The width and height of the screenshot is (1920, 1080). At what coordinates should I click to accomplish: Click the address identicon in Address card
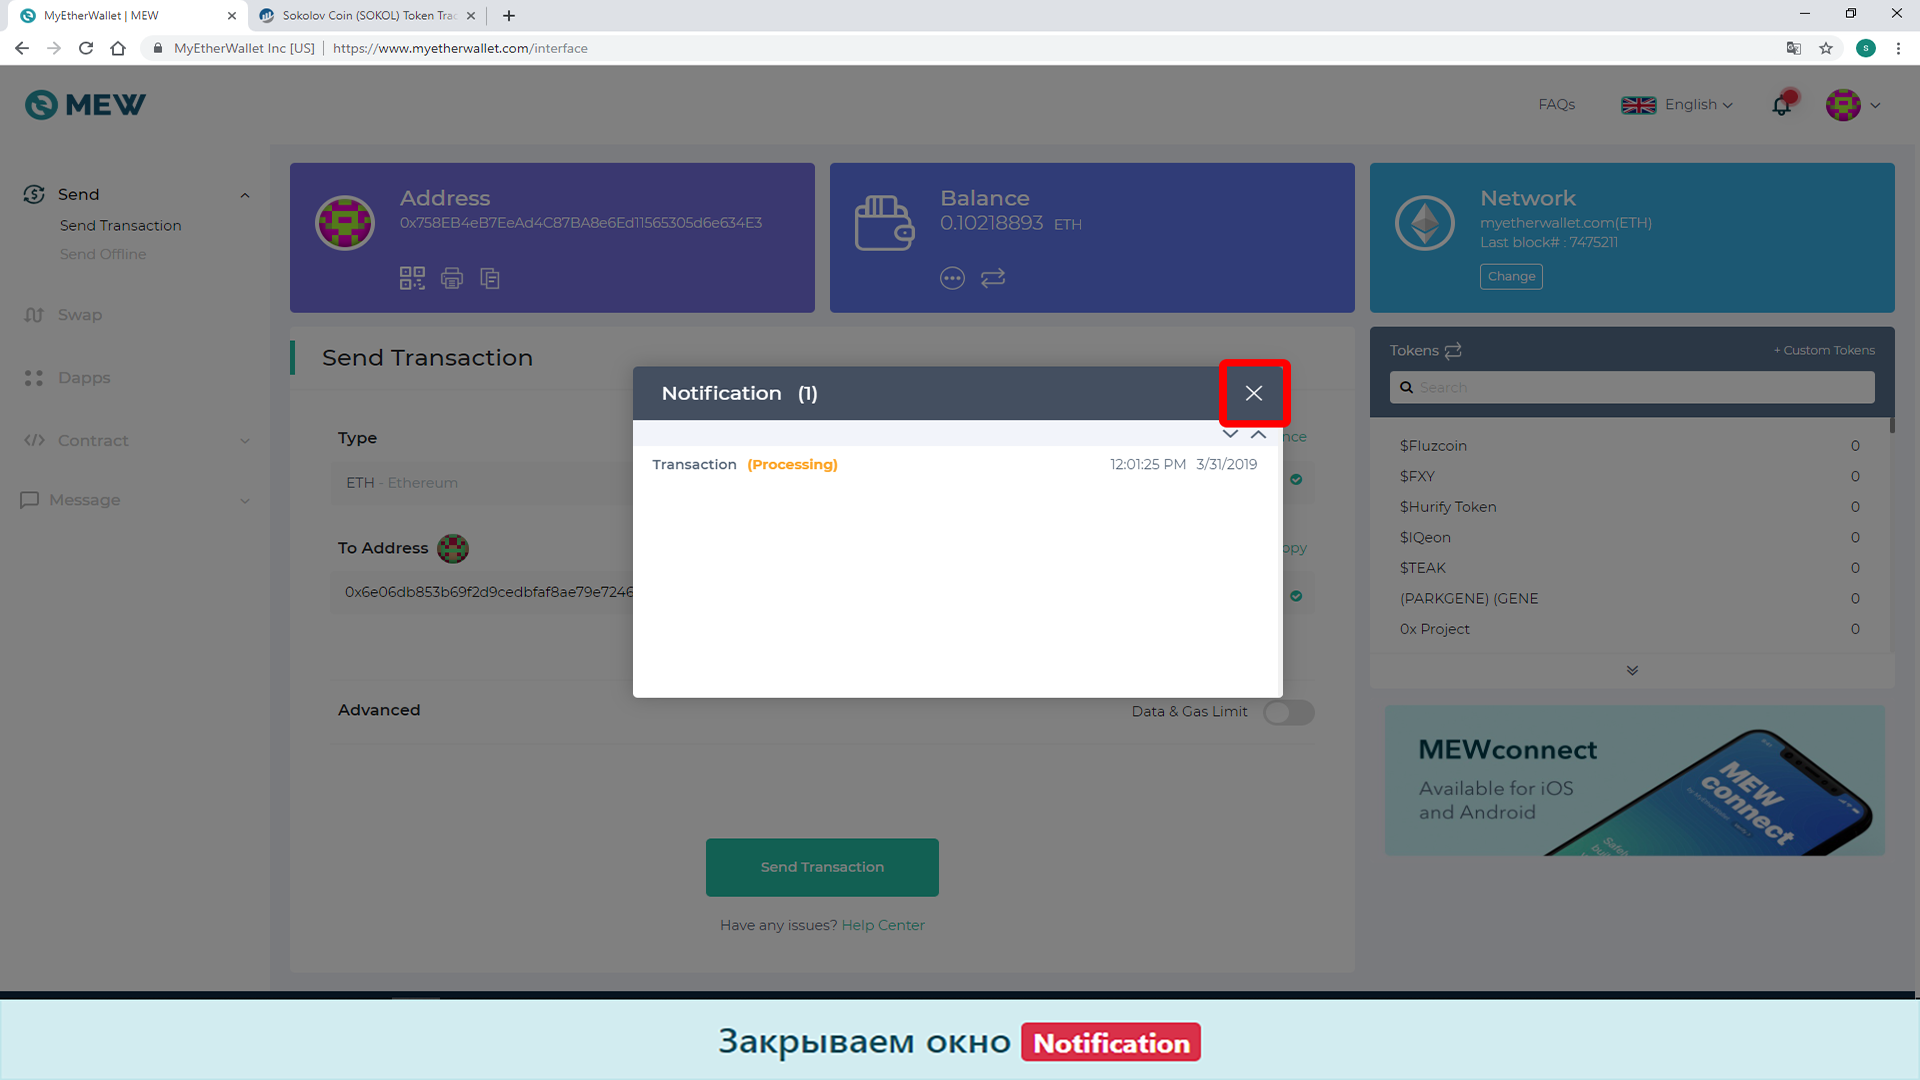point(345,222)
